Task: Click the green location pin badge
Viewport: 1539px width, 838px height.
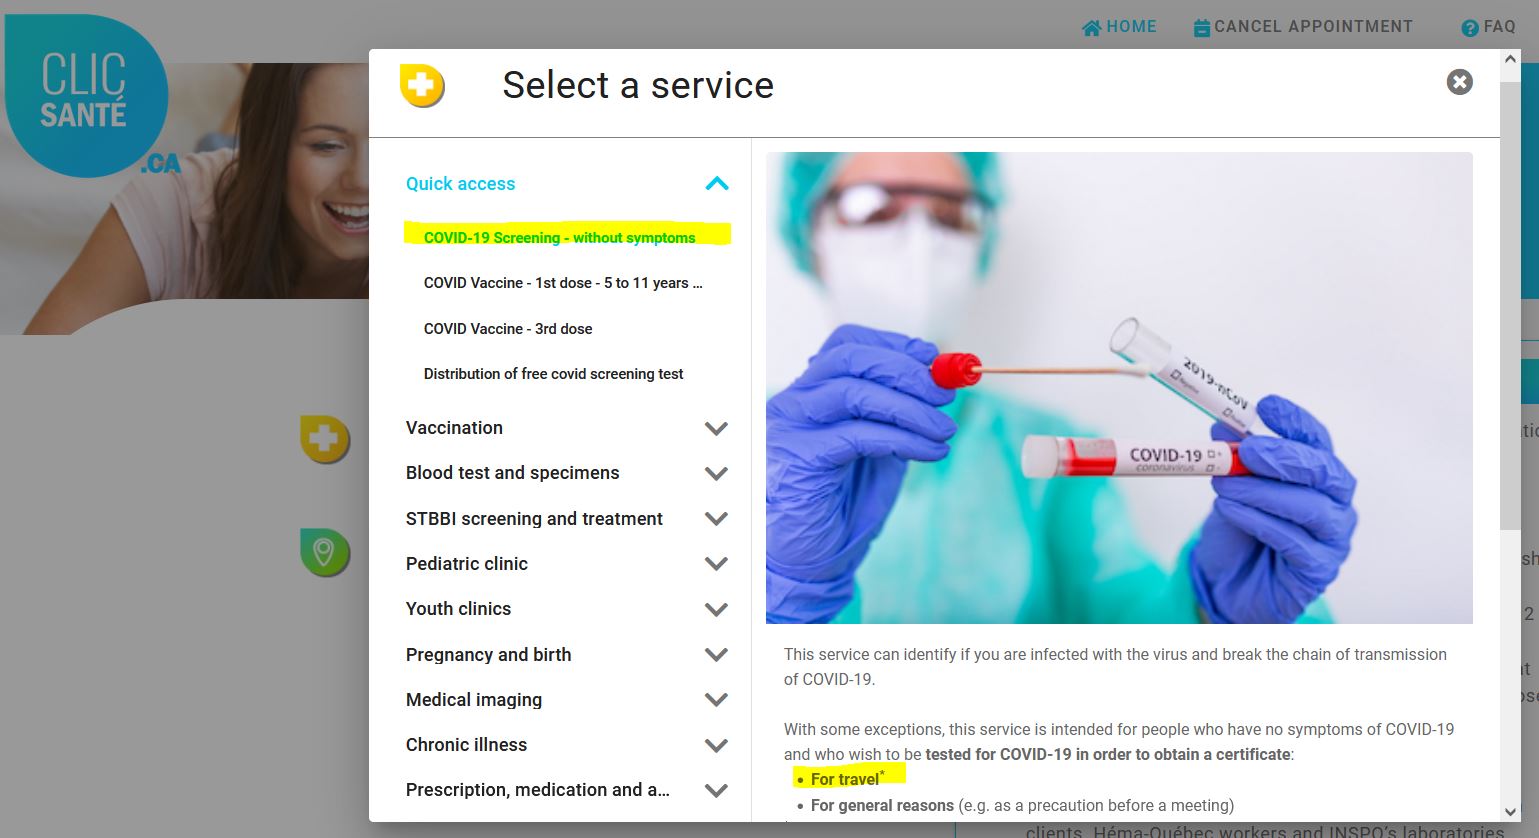Action: pos(325,552)
